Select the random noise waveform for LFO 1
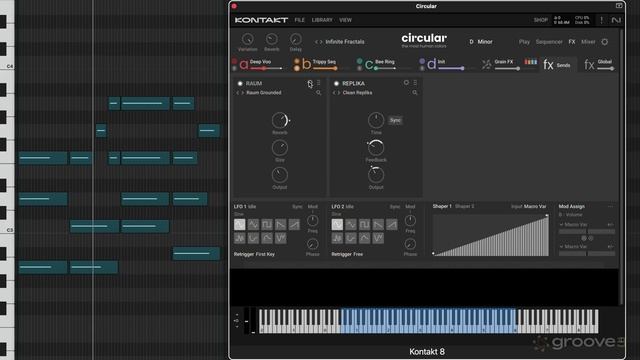 click(240, 238)
